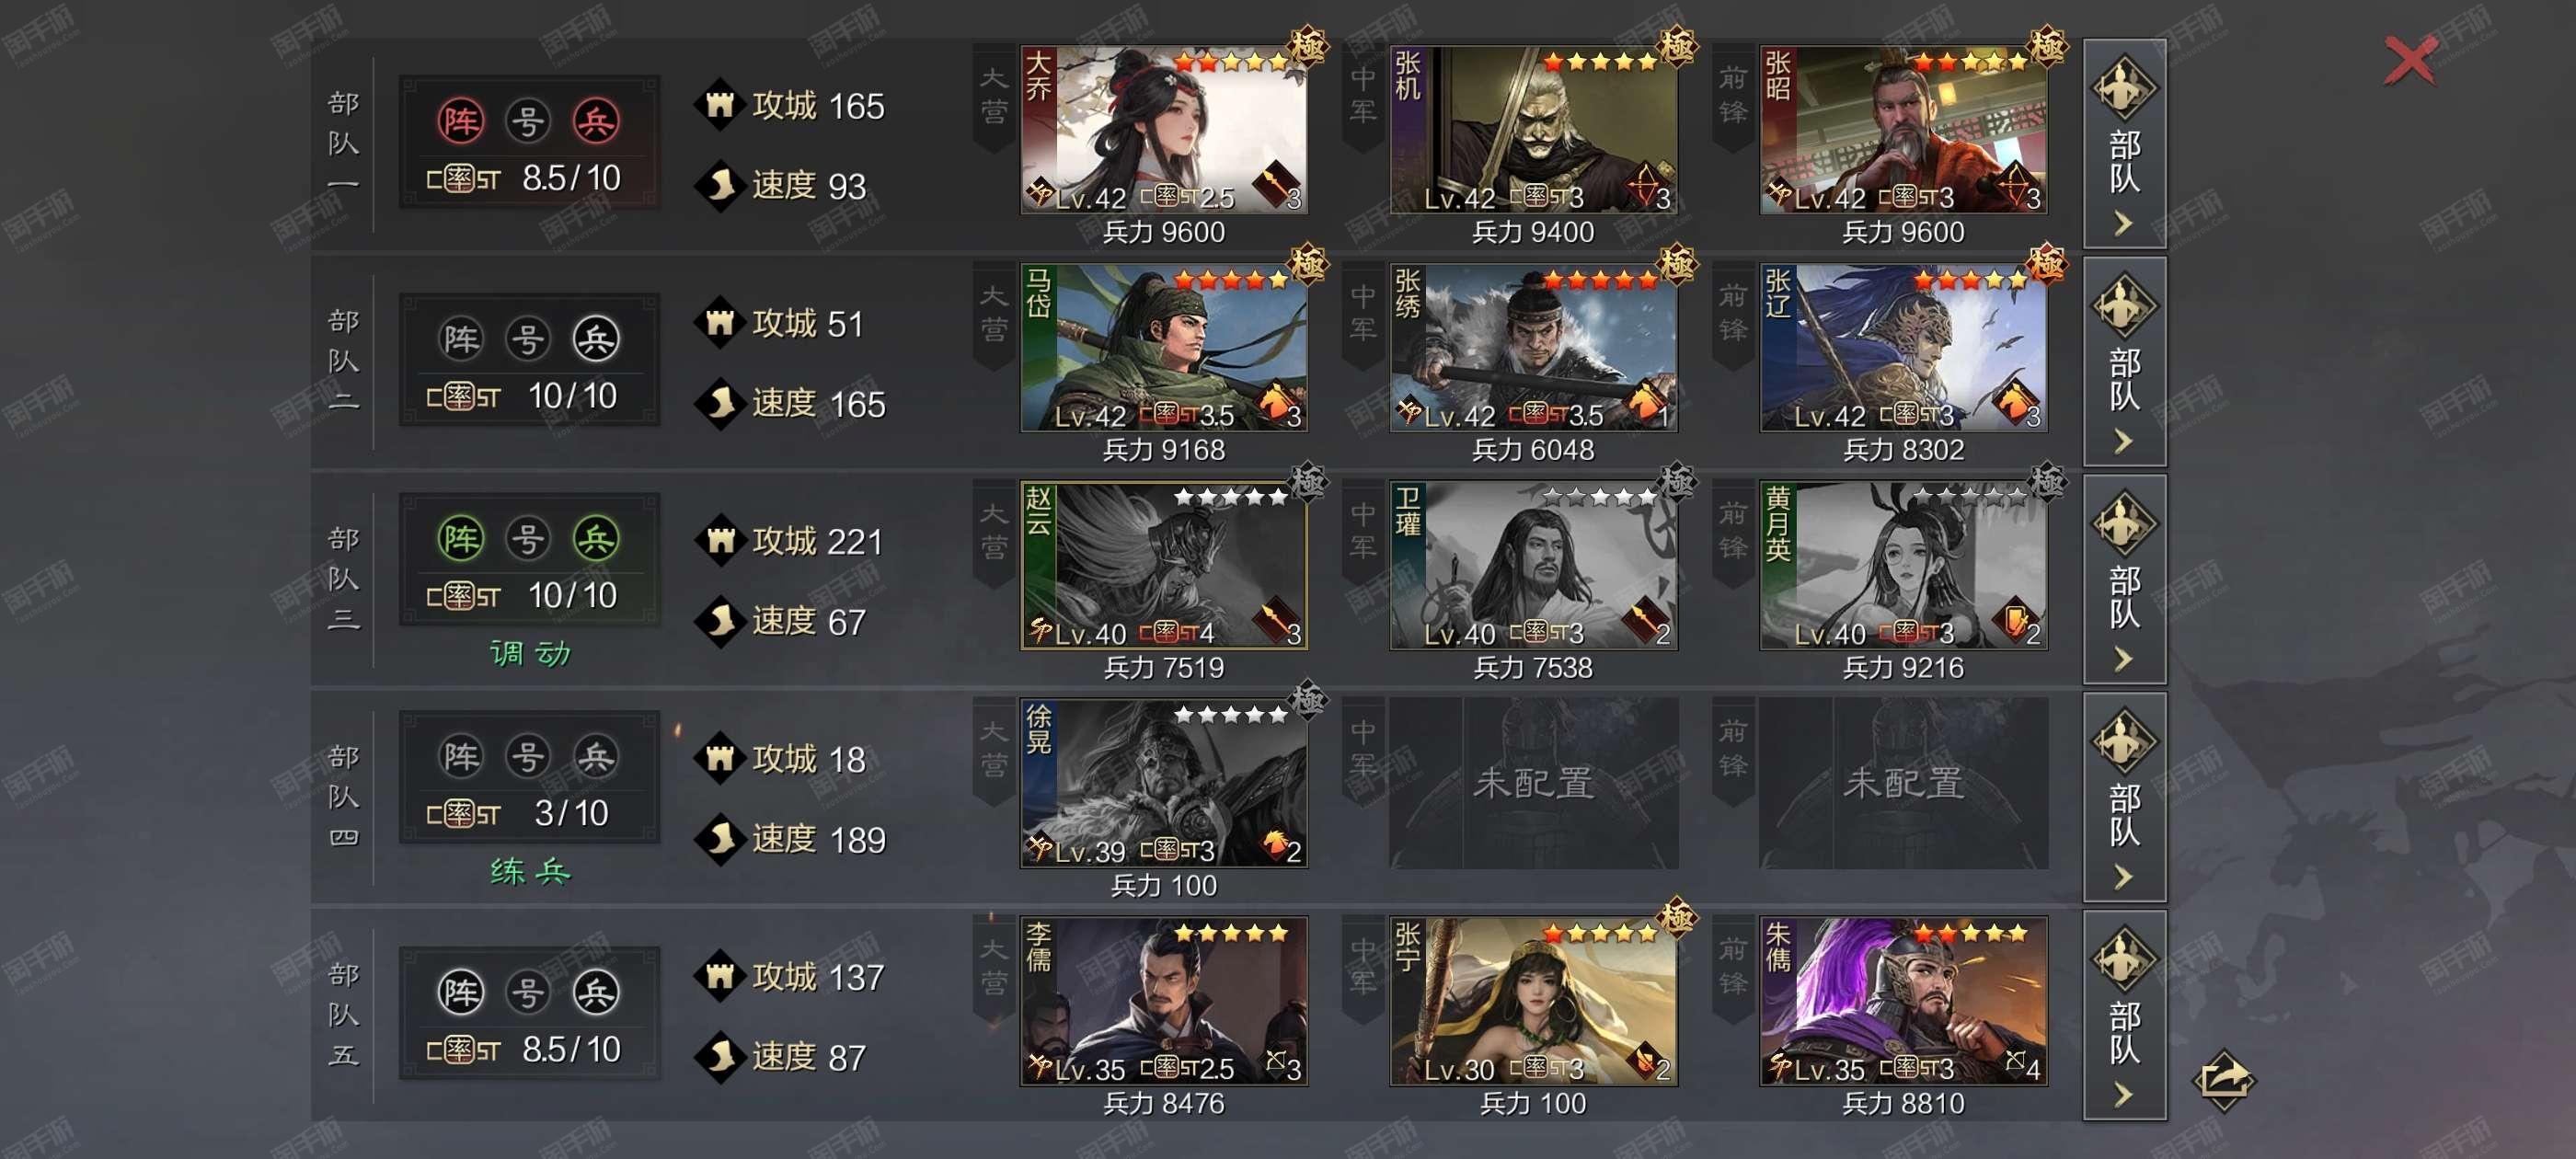Viewport: 2576px width, 1159px height.
Task: Select the 赵云 general card
Action: tap(1164, 566)
